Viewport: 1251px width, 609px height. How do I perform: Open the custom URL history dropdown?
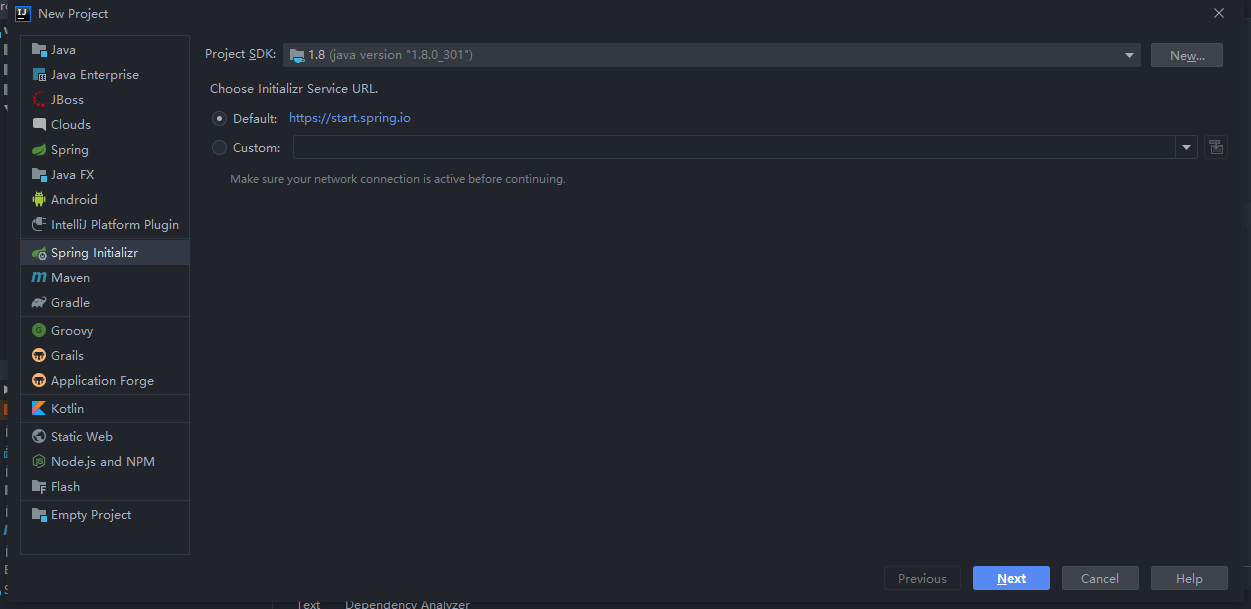click(1186, 147)
